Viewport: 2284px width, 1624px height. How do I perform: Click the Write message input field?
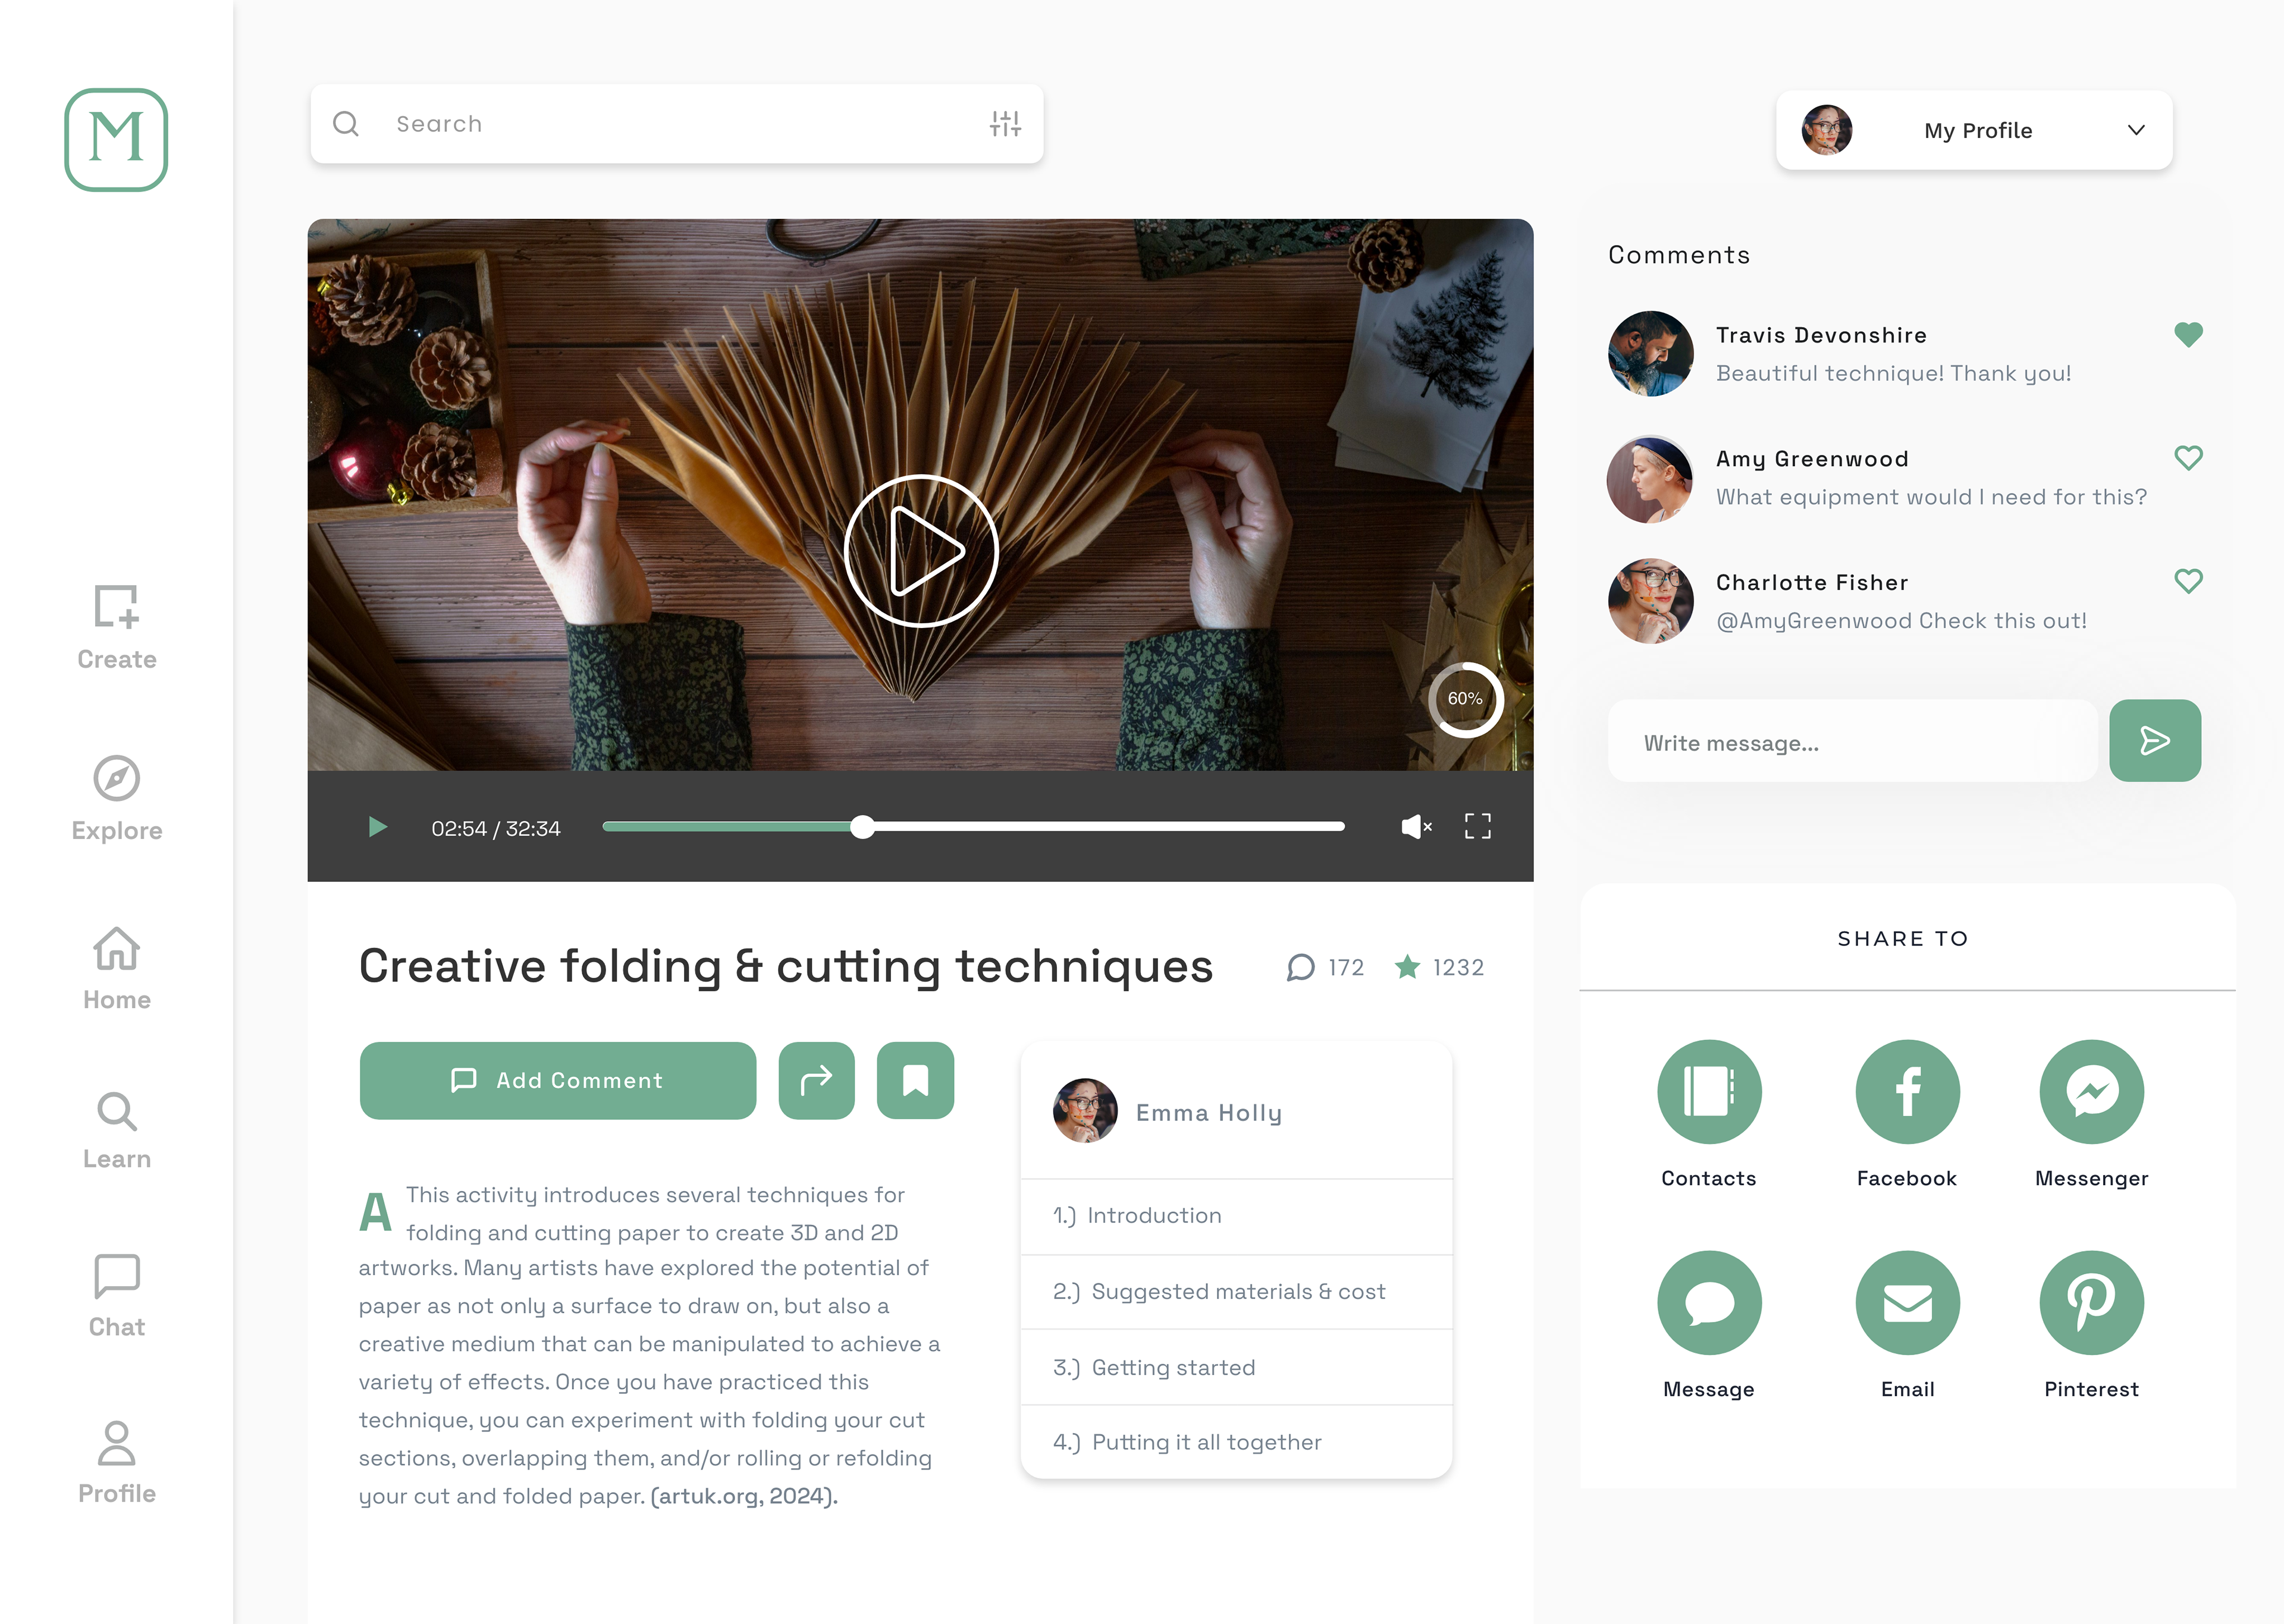tap(1851, 743)
